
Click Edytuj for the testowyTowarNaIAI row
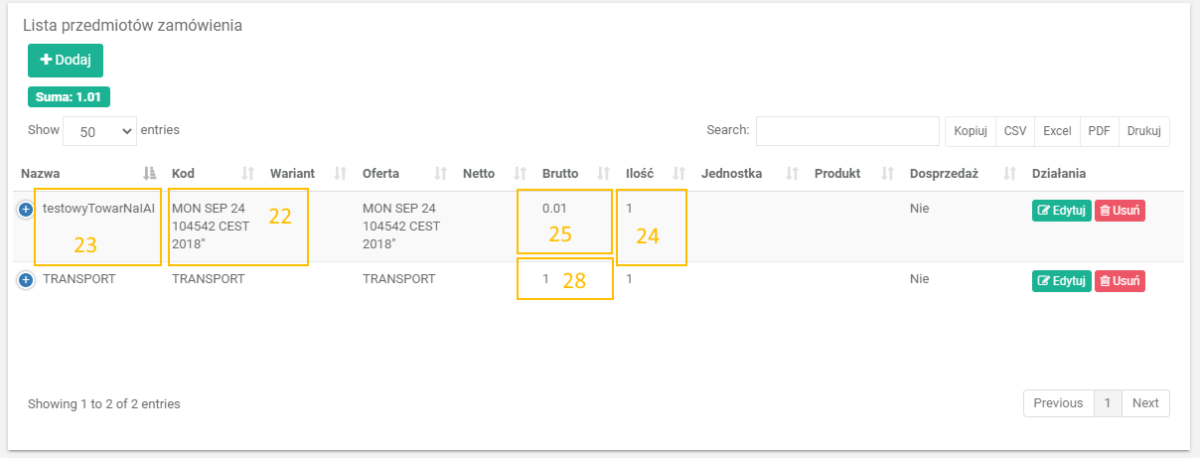[1061, 210]
